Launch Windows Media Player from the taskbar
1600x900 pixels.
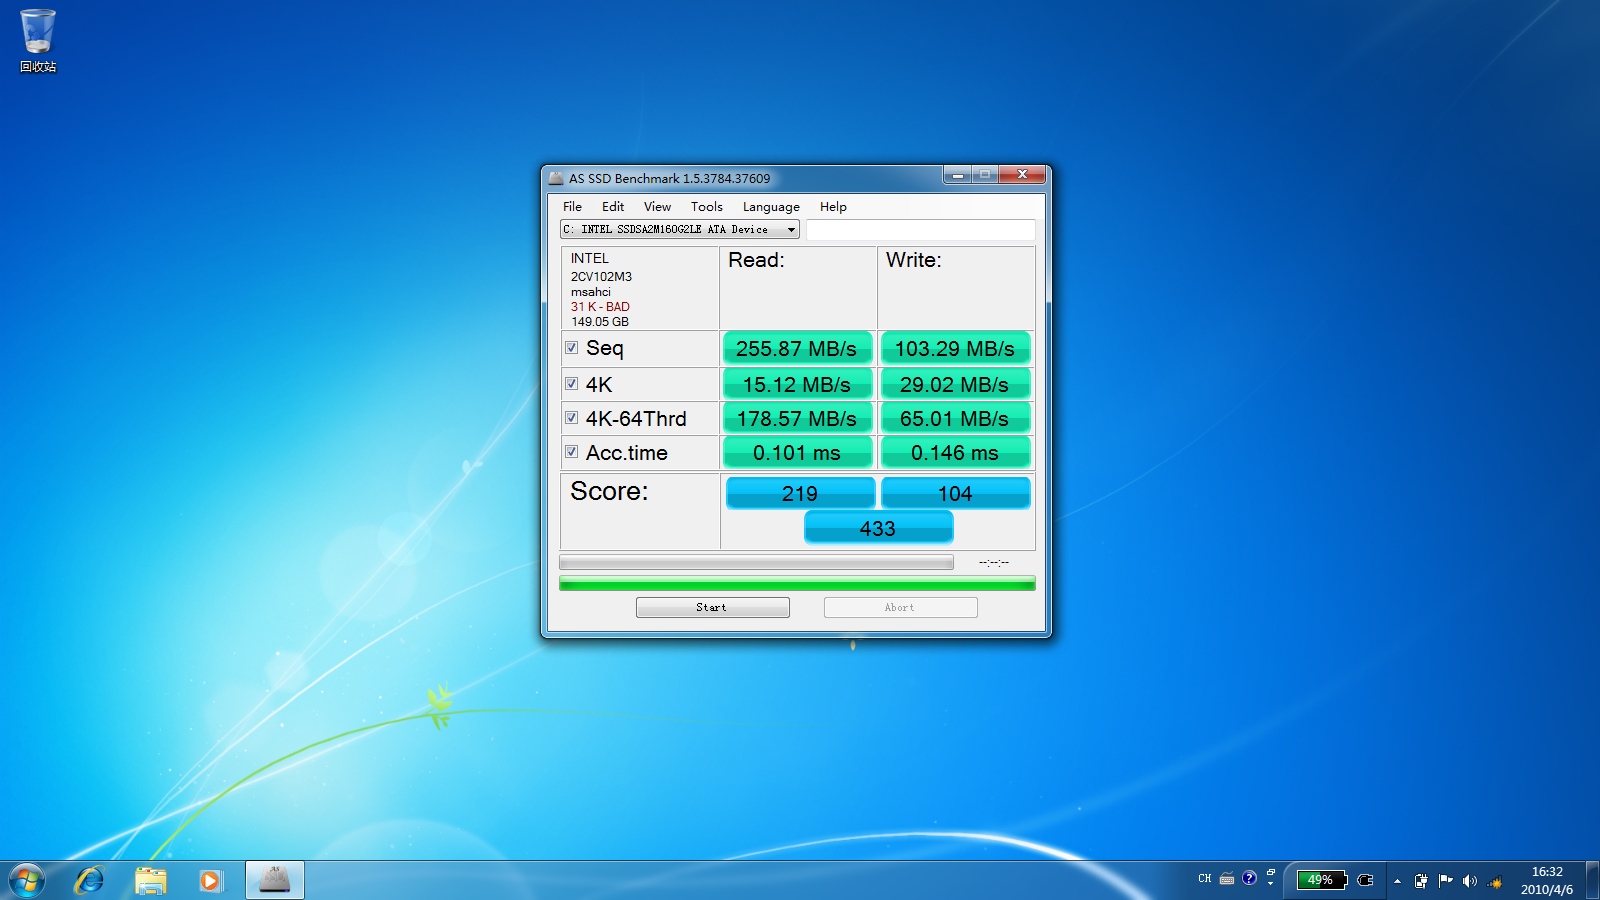click(x=210, y=881)
